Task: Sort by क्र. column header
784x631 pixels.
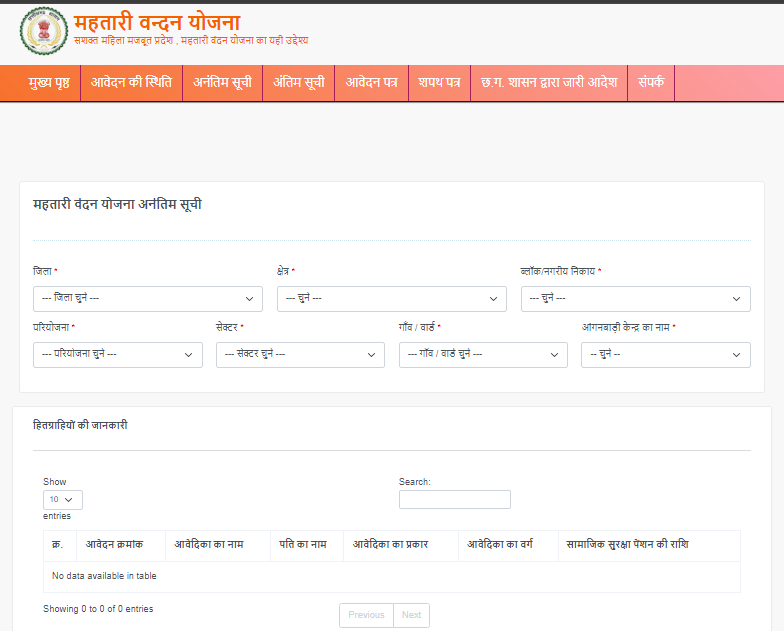Action: pos(60,546)
